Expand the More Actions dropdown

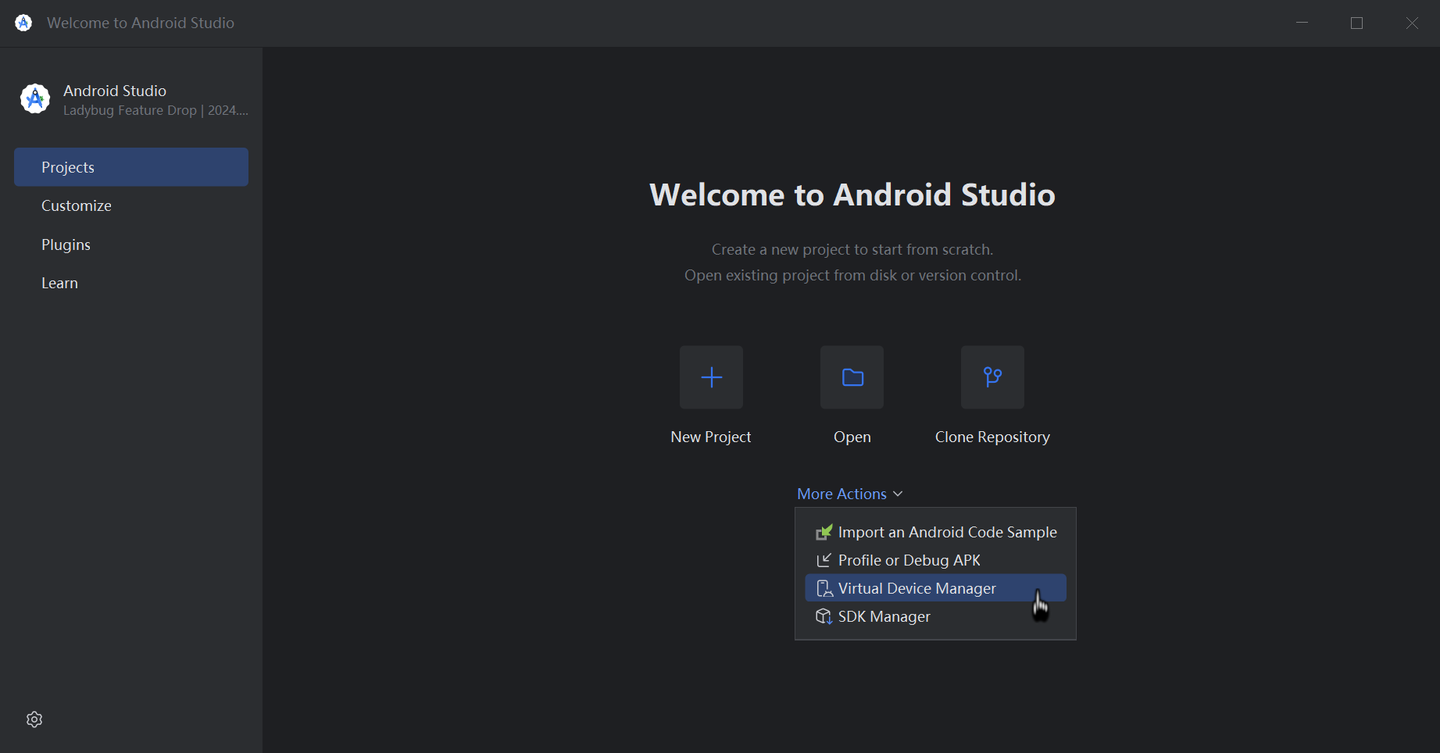pos(849,493)
